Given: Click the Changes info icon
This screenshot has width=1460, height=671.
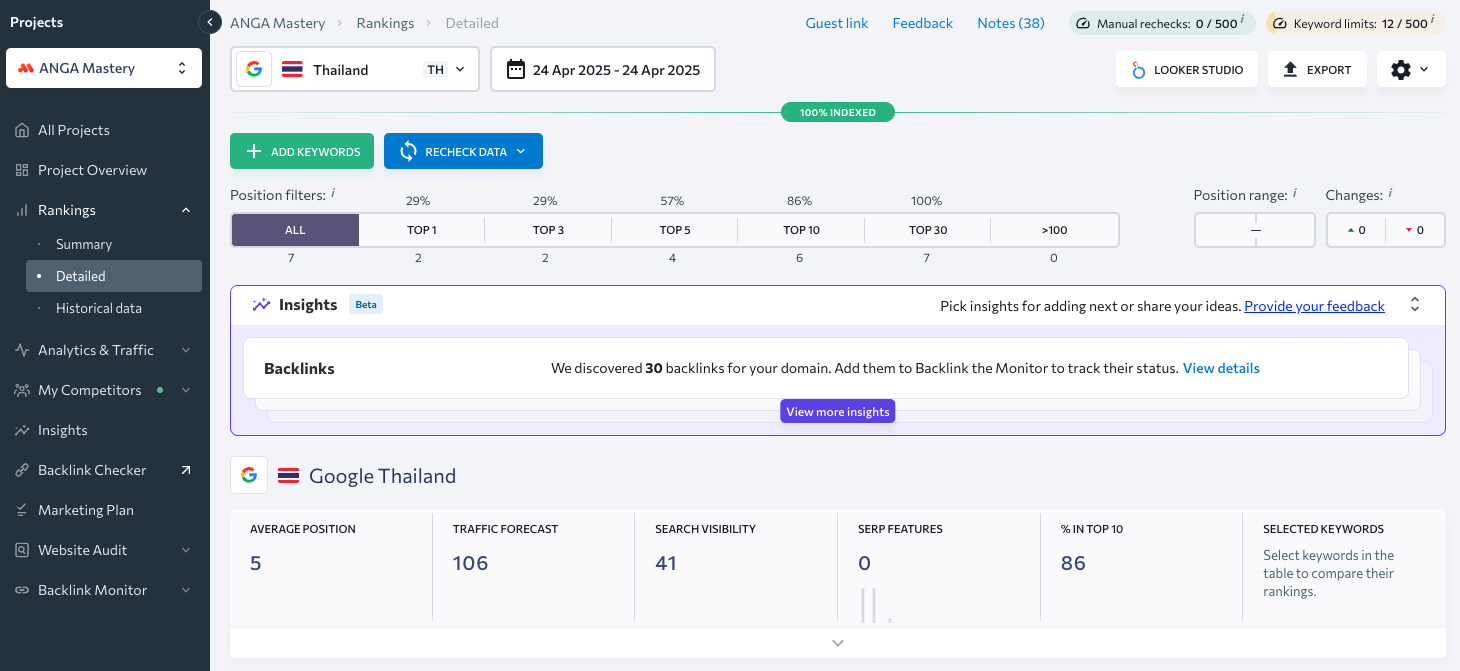Looking at the screenshot, I should (x=1390, y=194).
